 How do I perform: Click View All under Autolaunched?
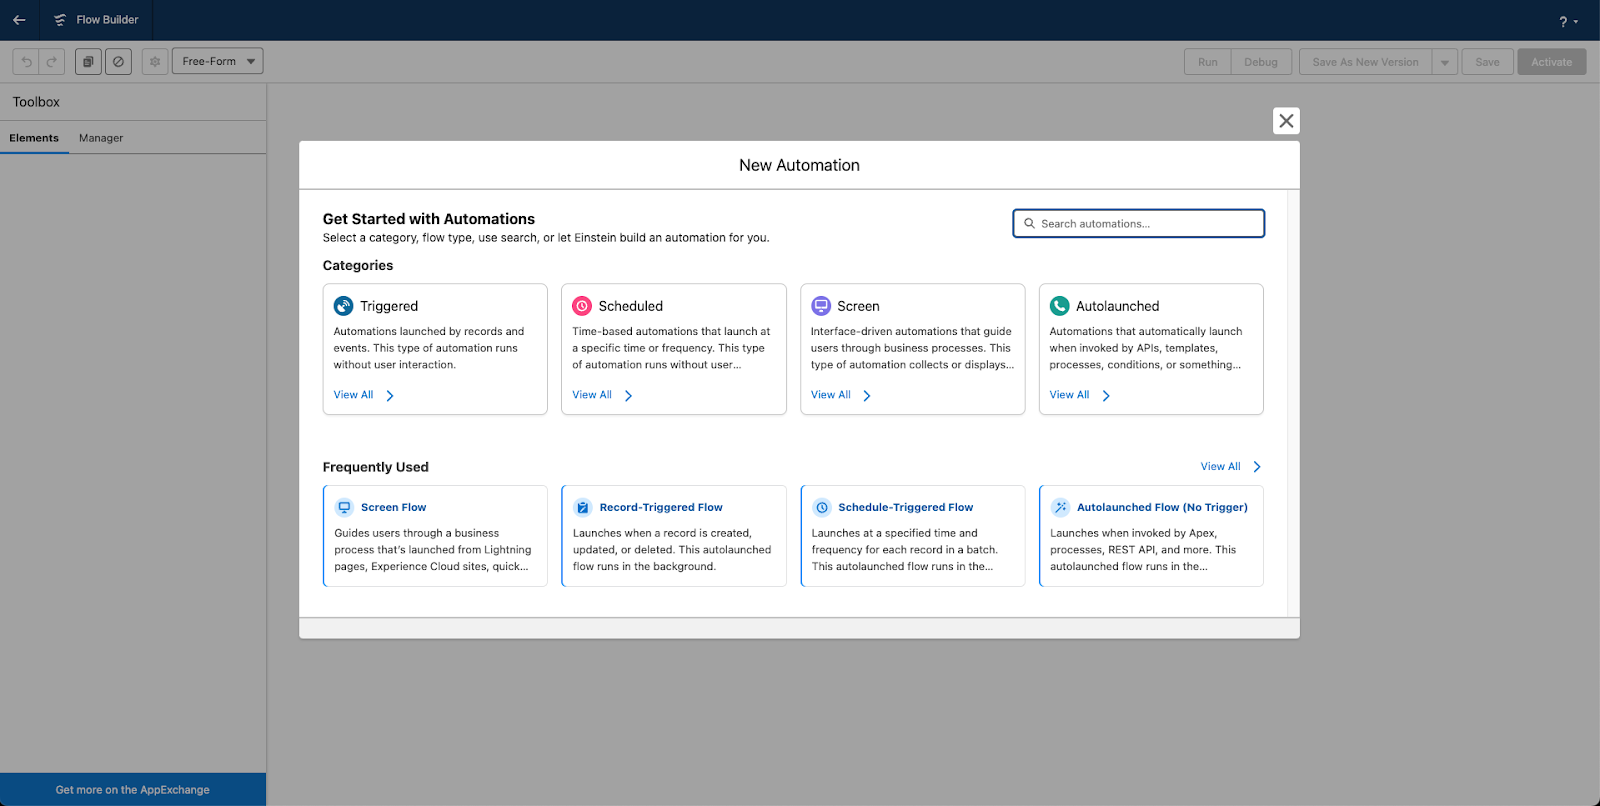click(x=1069, y=395)
